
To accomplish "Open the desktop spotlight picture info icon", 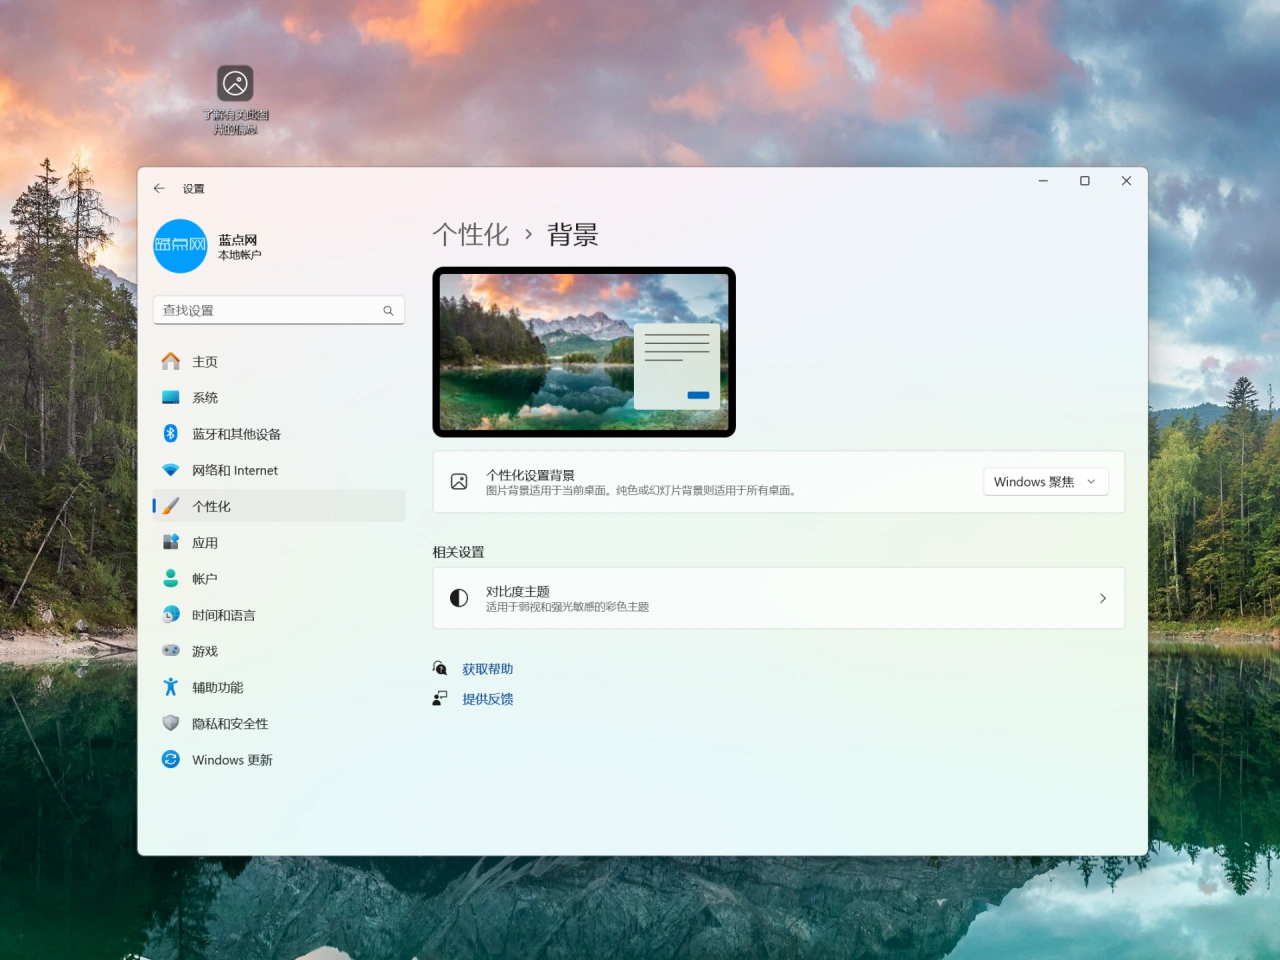I will pyautogui.click(x=235, y=83).
